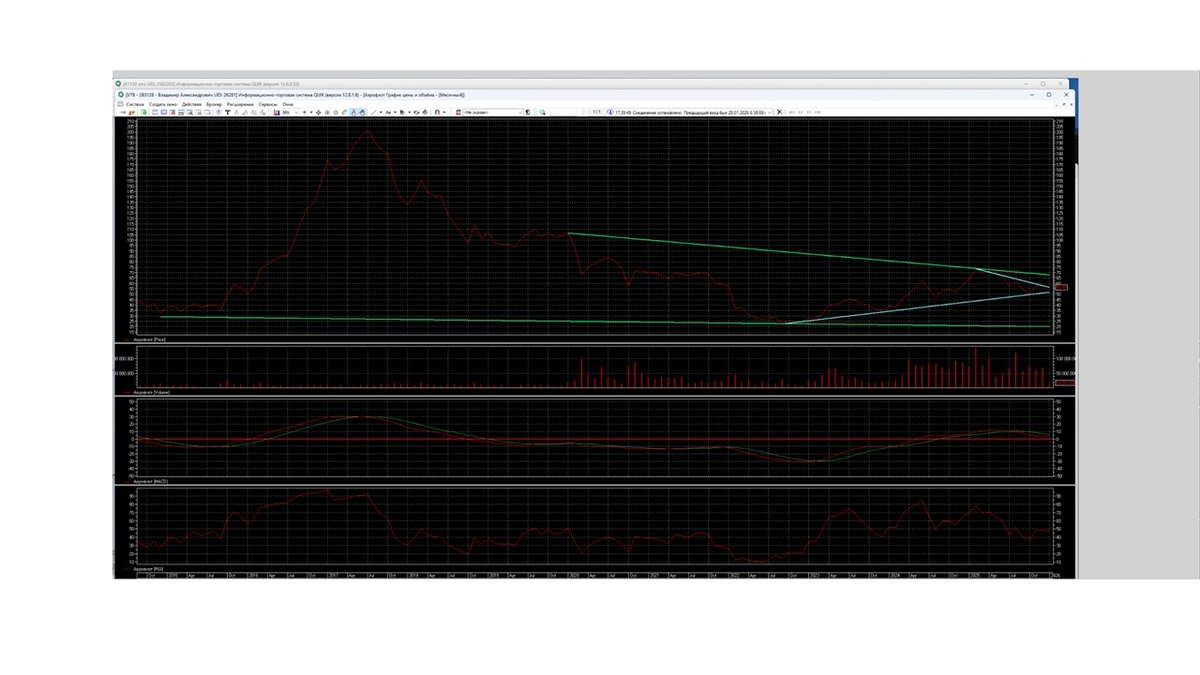The image size is (1200, 675).
Task: Open the Сервисы menu
Action: click(x=268, y=104)
